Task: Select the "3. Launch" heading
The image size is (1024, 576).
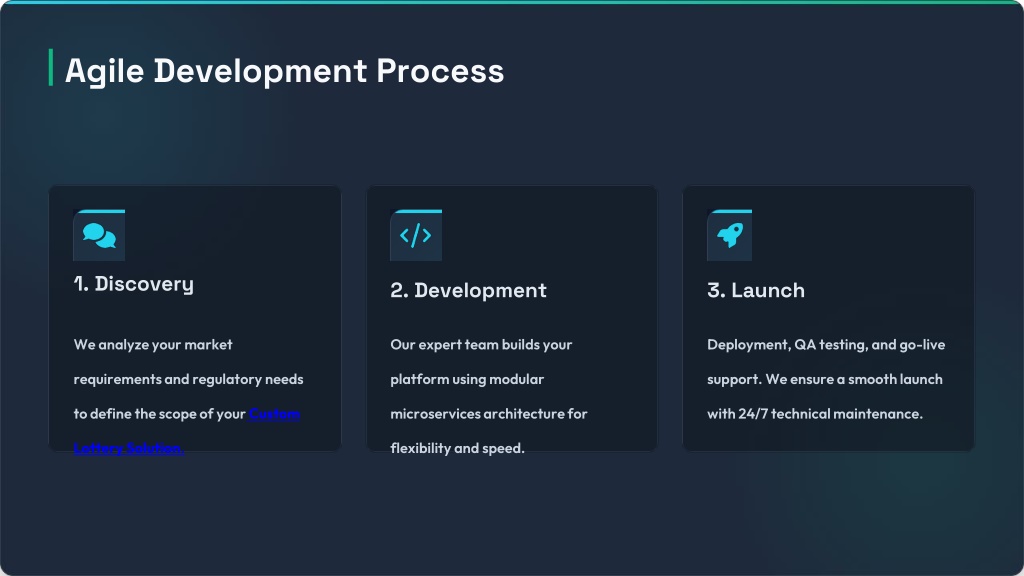Action: pyautogui.click(x=755, y=291)
